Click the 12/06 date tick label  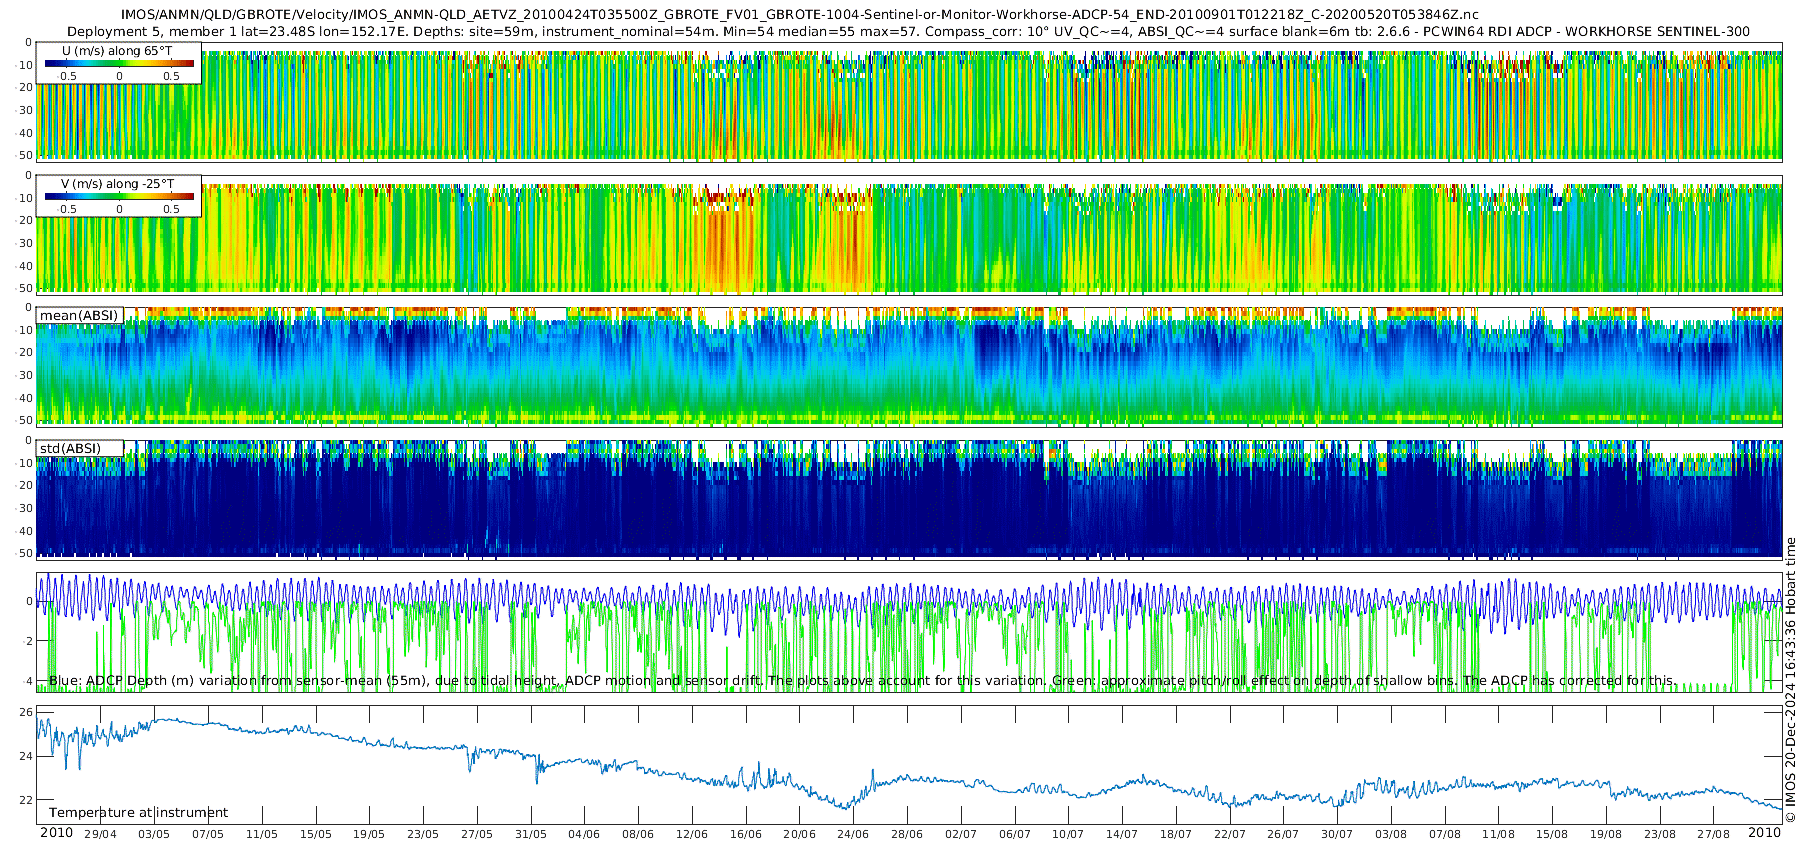[692, 834]
